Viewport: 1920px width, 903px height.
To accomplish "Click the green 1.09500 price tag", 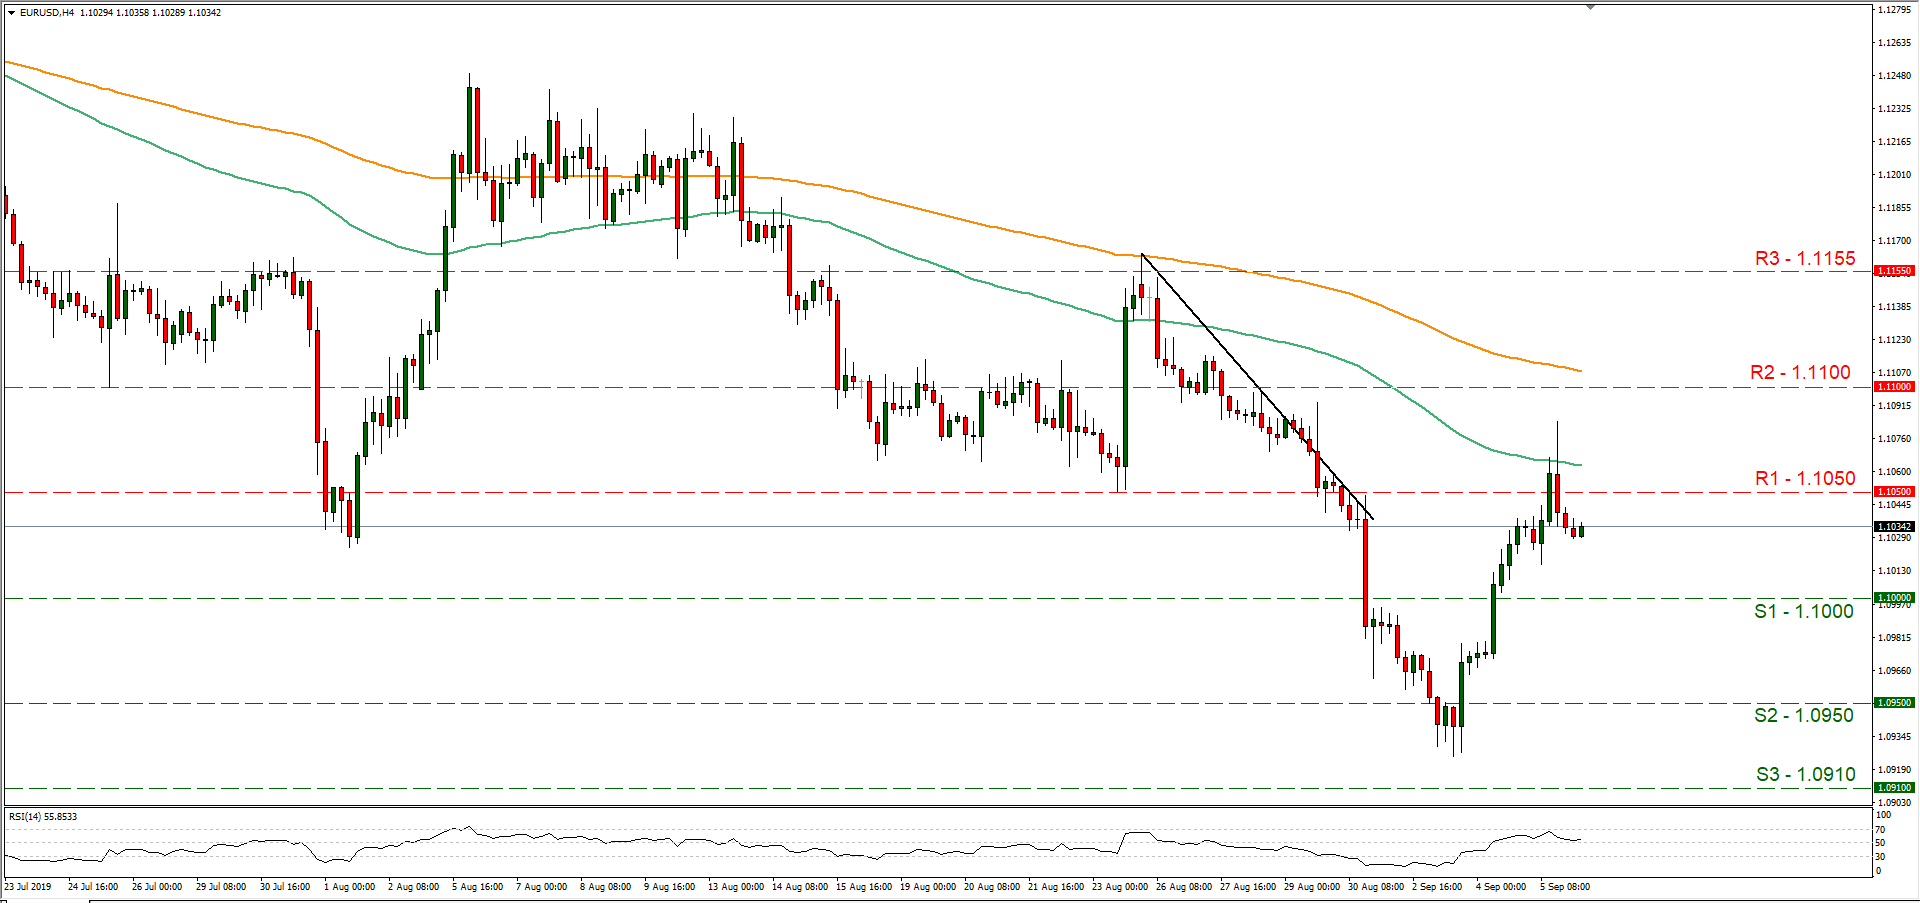I will click(1894, 703).
